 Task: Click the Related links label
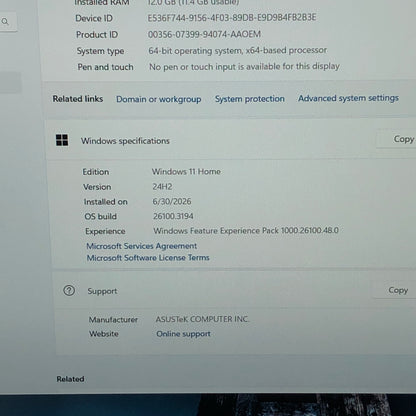78,99
